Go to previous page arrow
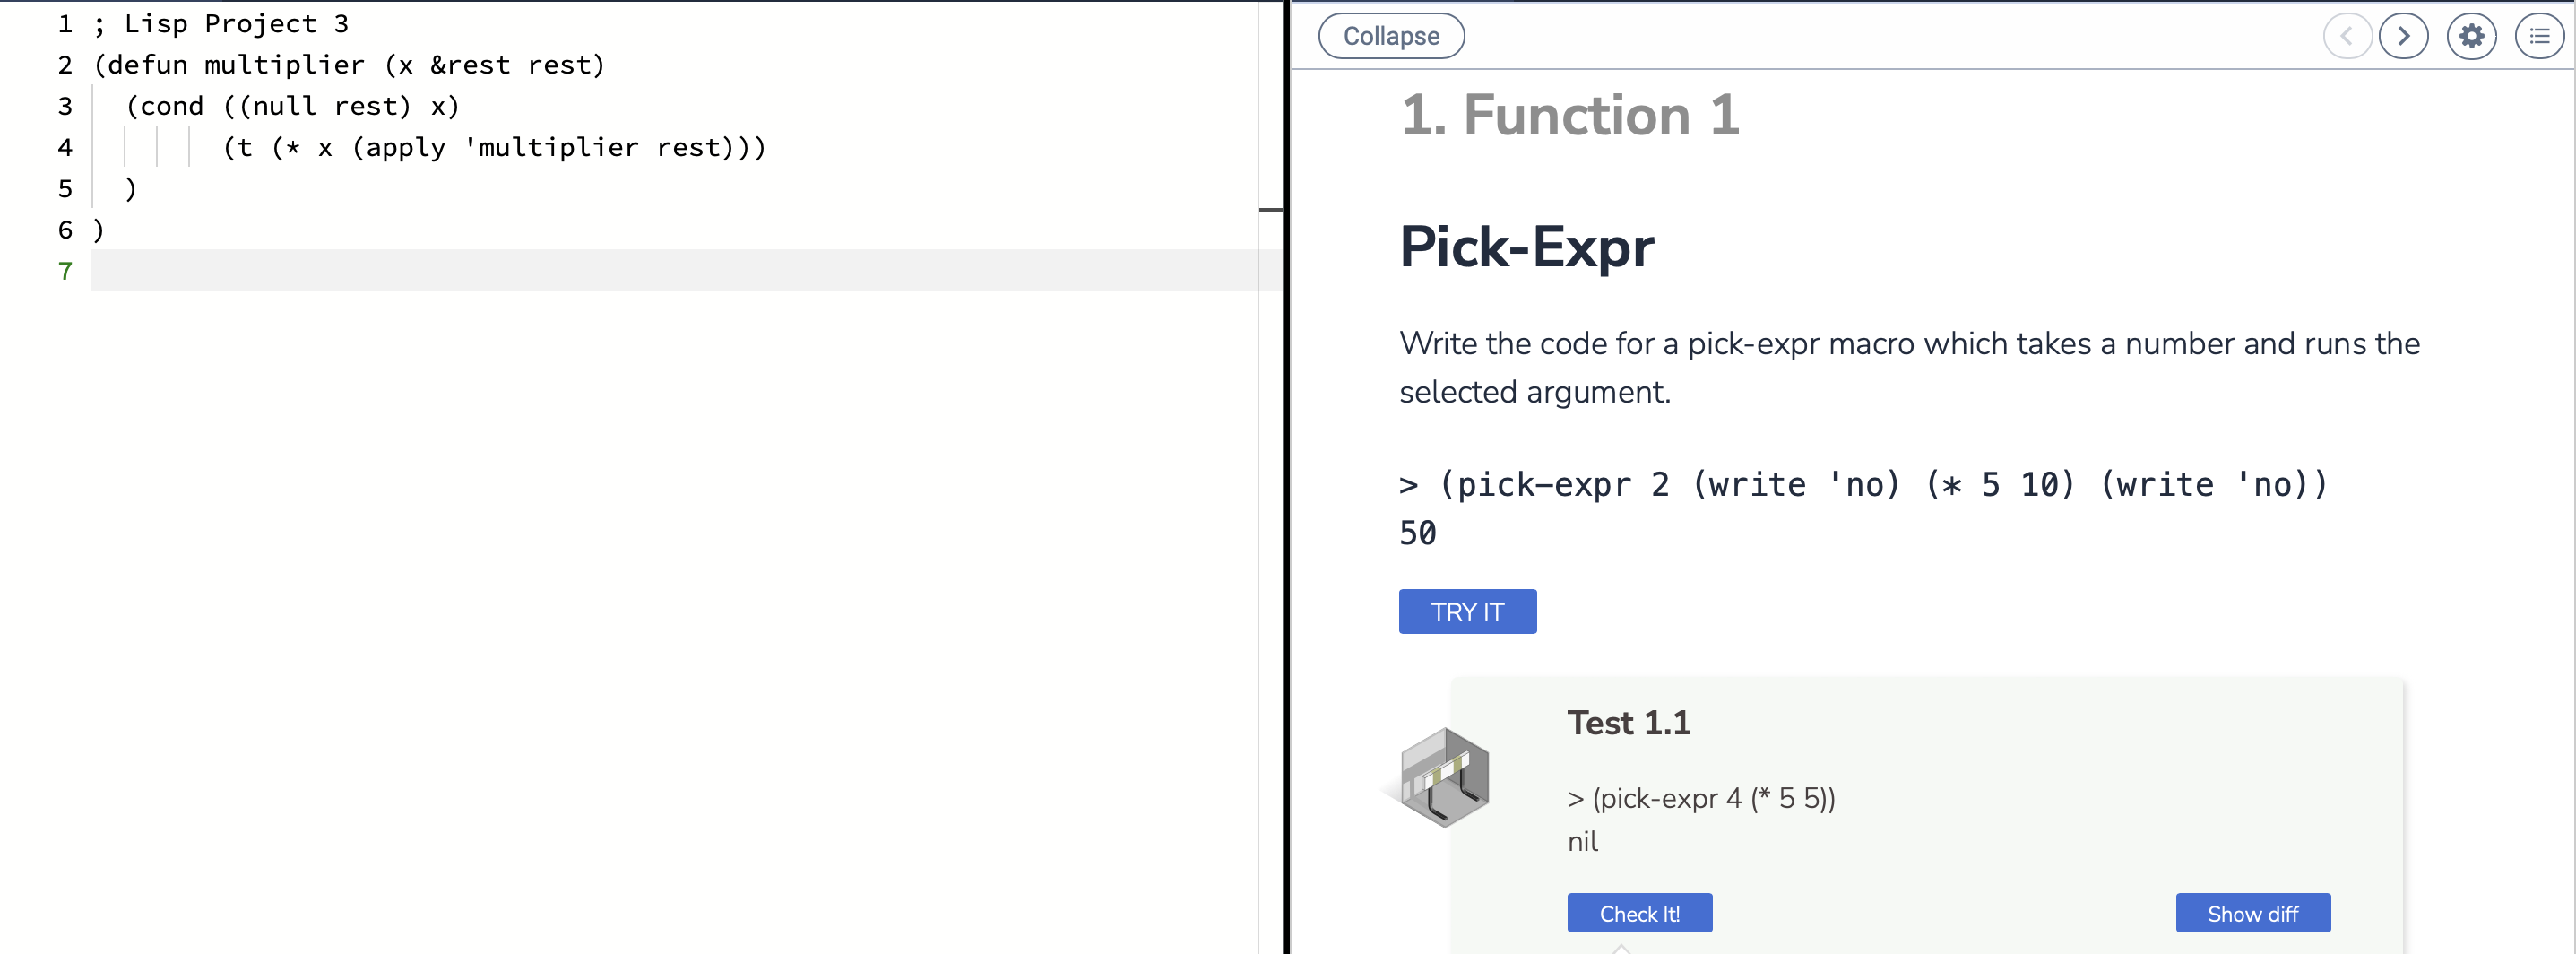The width and height of the screenshot is (2576, 954). pos(2347,37)
